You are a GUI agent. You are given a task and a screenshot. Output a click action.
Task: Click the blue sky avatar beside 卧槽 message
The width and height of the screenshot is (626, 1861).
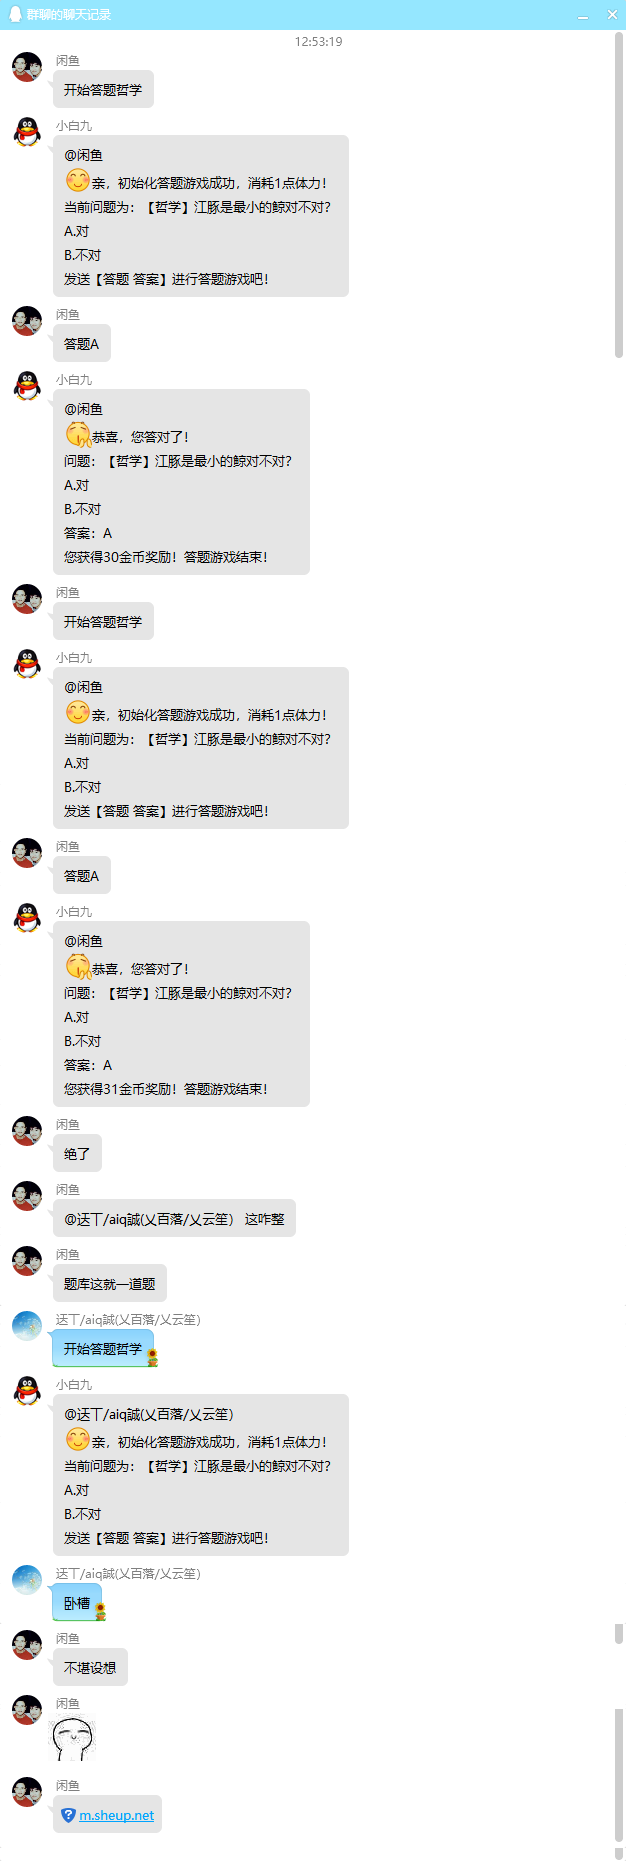coord(27,1580)
